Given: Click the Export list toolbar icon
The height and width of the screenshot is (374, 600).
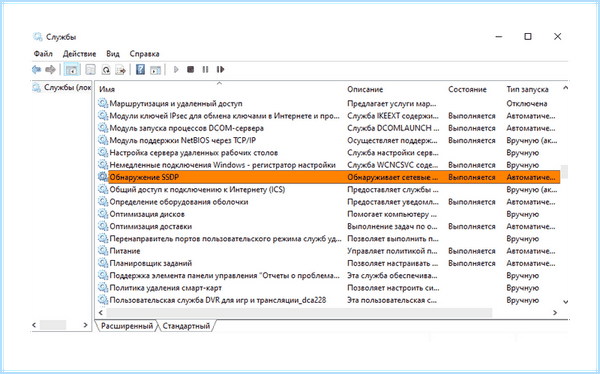Looking at the screenshot, I should coord(121,70).
